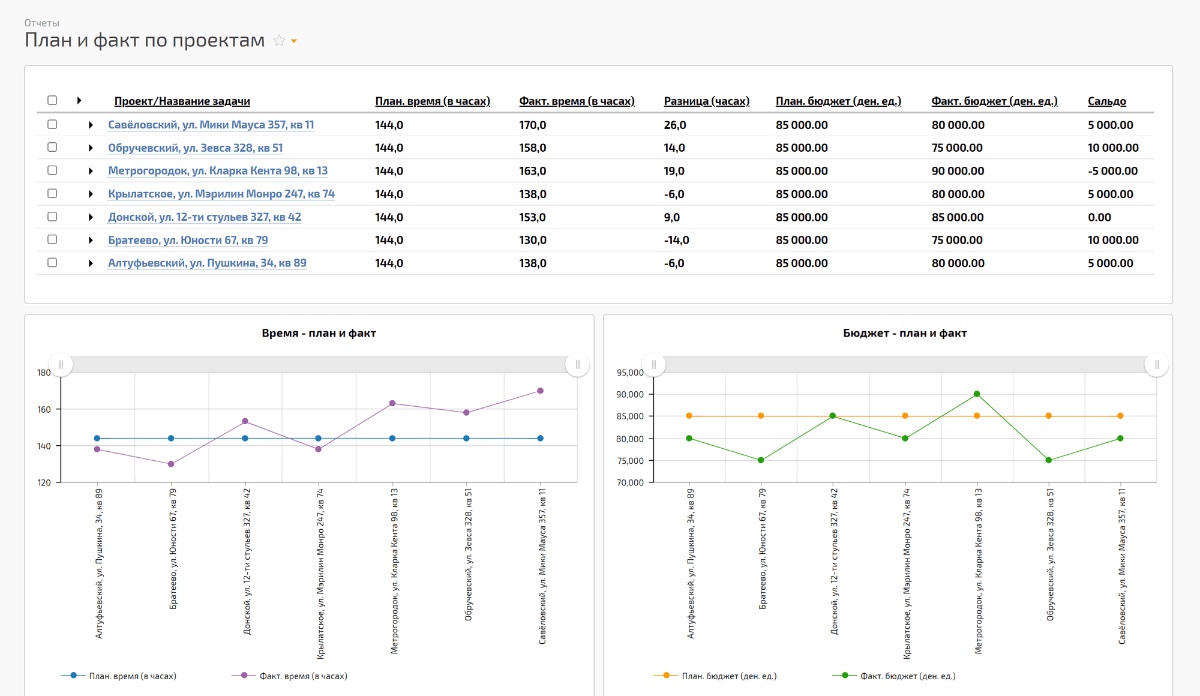Image resolution: width=1200 pixels, height=696 pixels.
Task: Sort by План. время (в часах) column
Action: tap(432, 101)
